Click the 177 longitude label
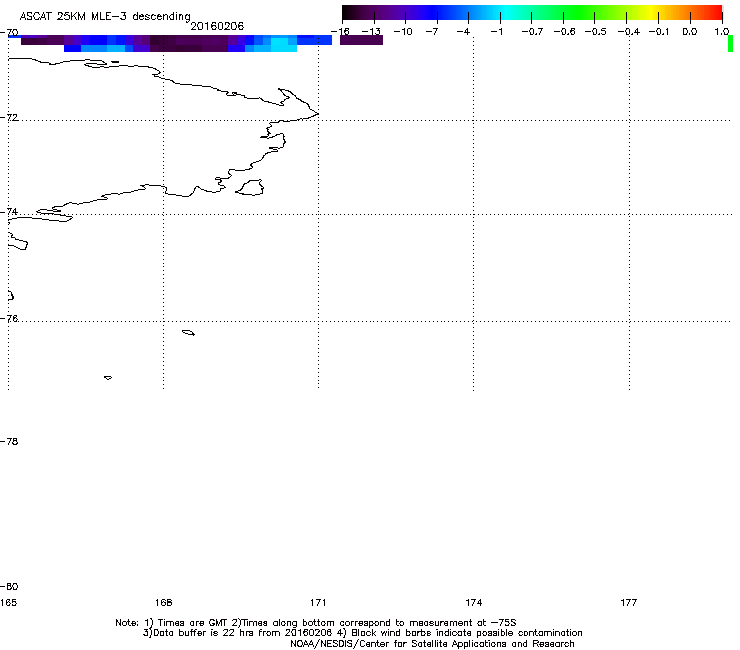 (629, 602)
